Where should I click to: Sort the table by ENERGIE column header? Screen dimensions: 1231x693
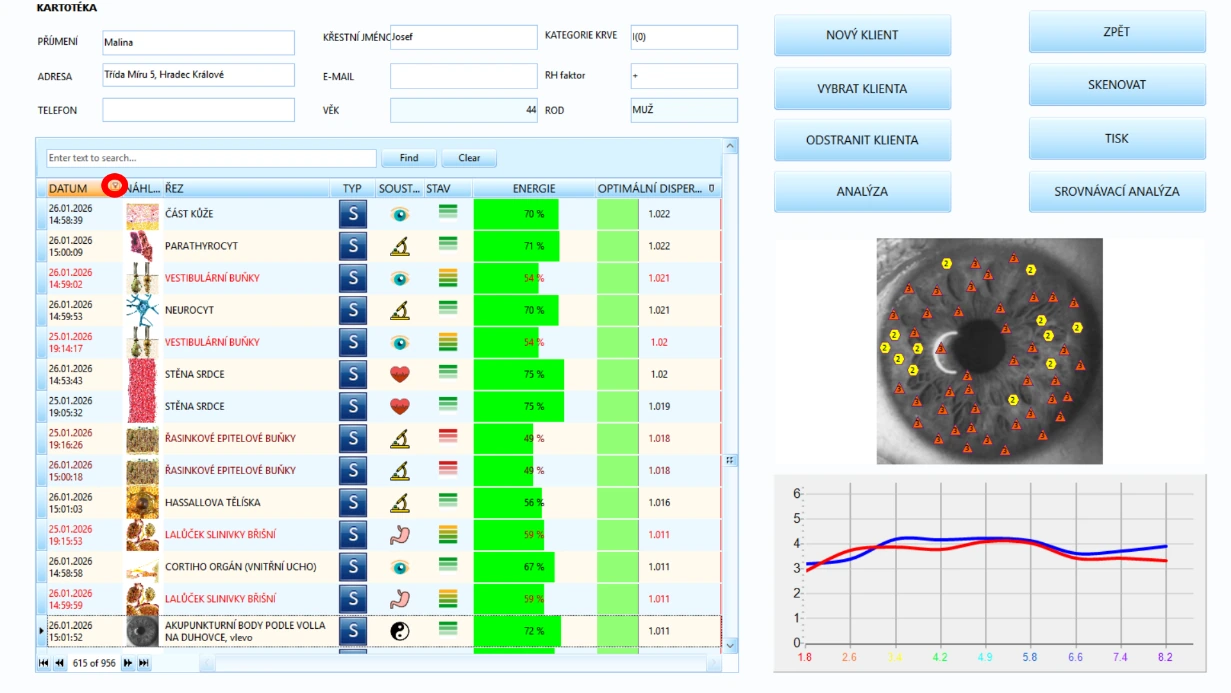pyautogui.click(x=534, y=188)
